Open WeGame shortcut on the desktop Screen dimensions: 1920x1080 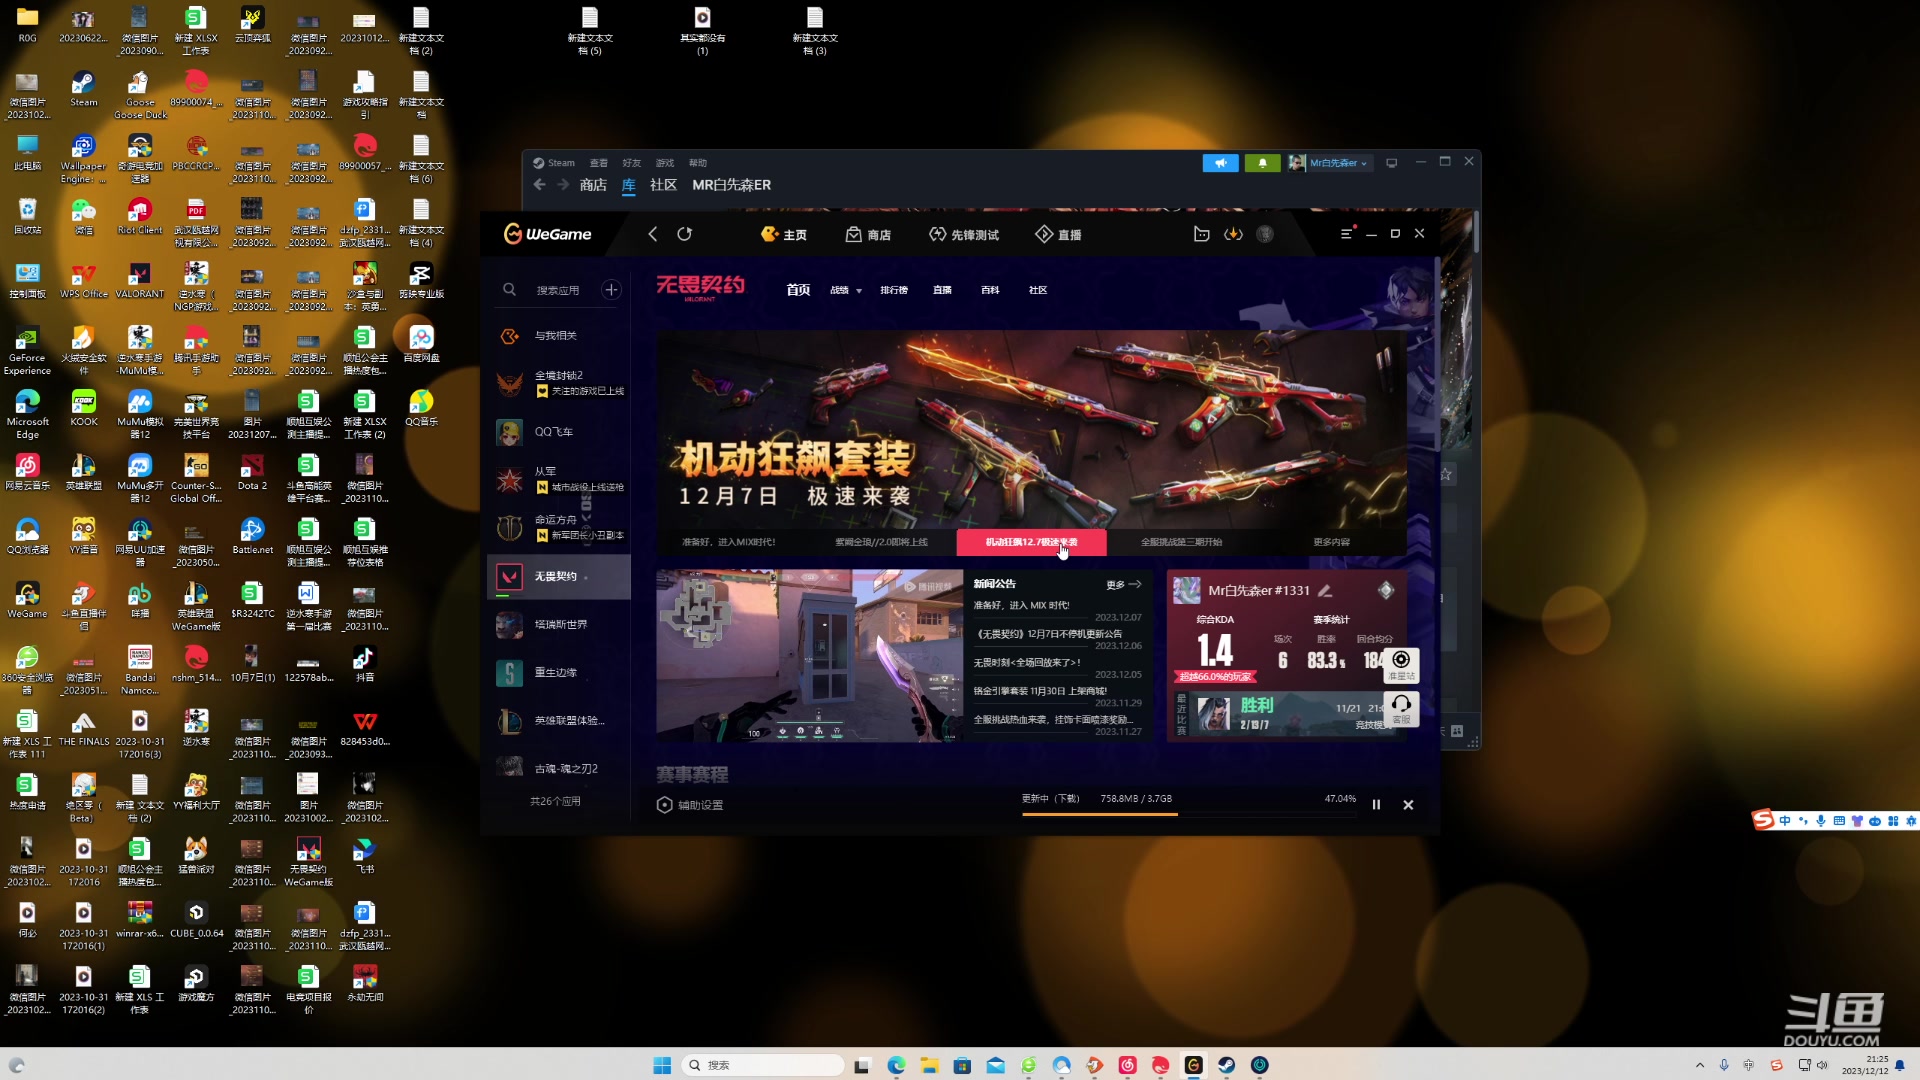[x=27, y=600]
